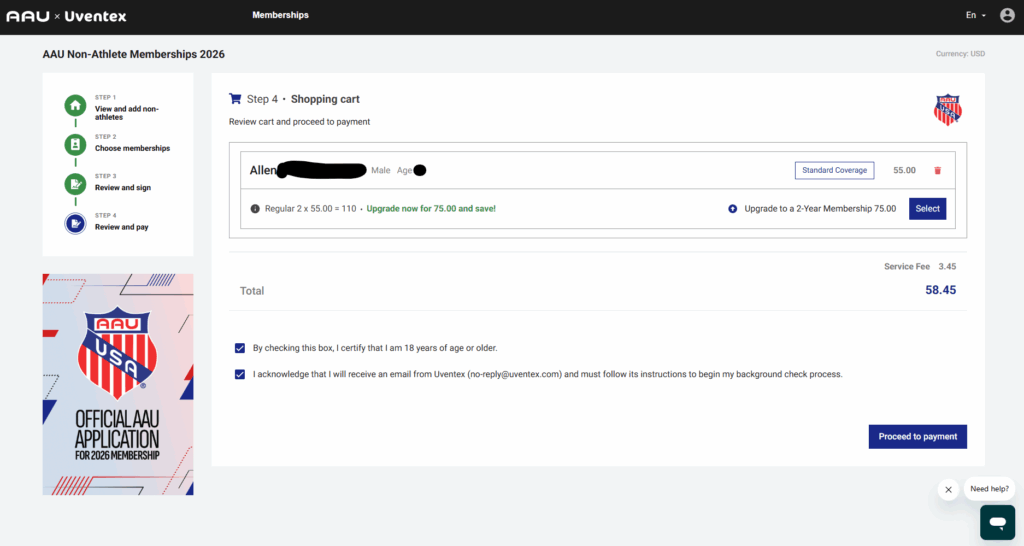The image size is (1024, 546).
Task: Click the Step 3 review and sign icon
Action: pyautogui.click(x=75, y=184)
